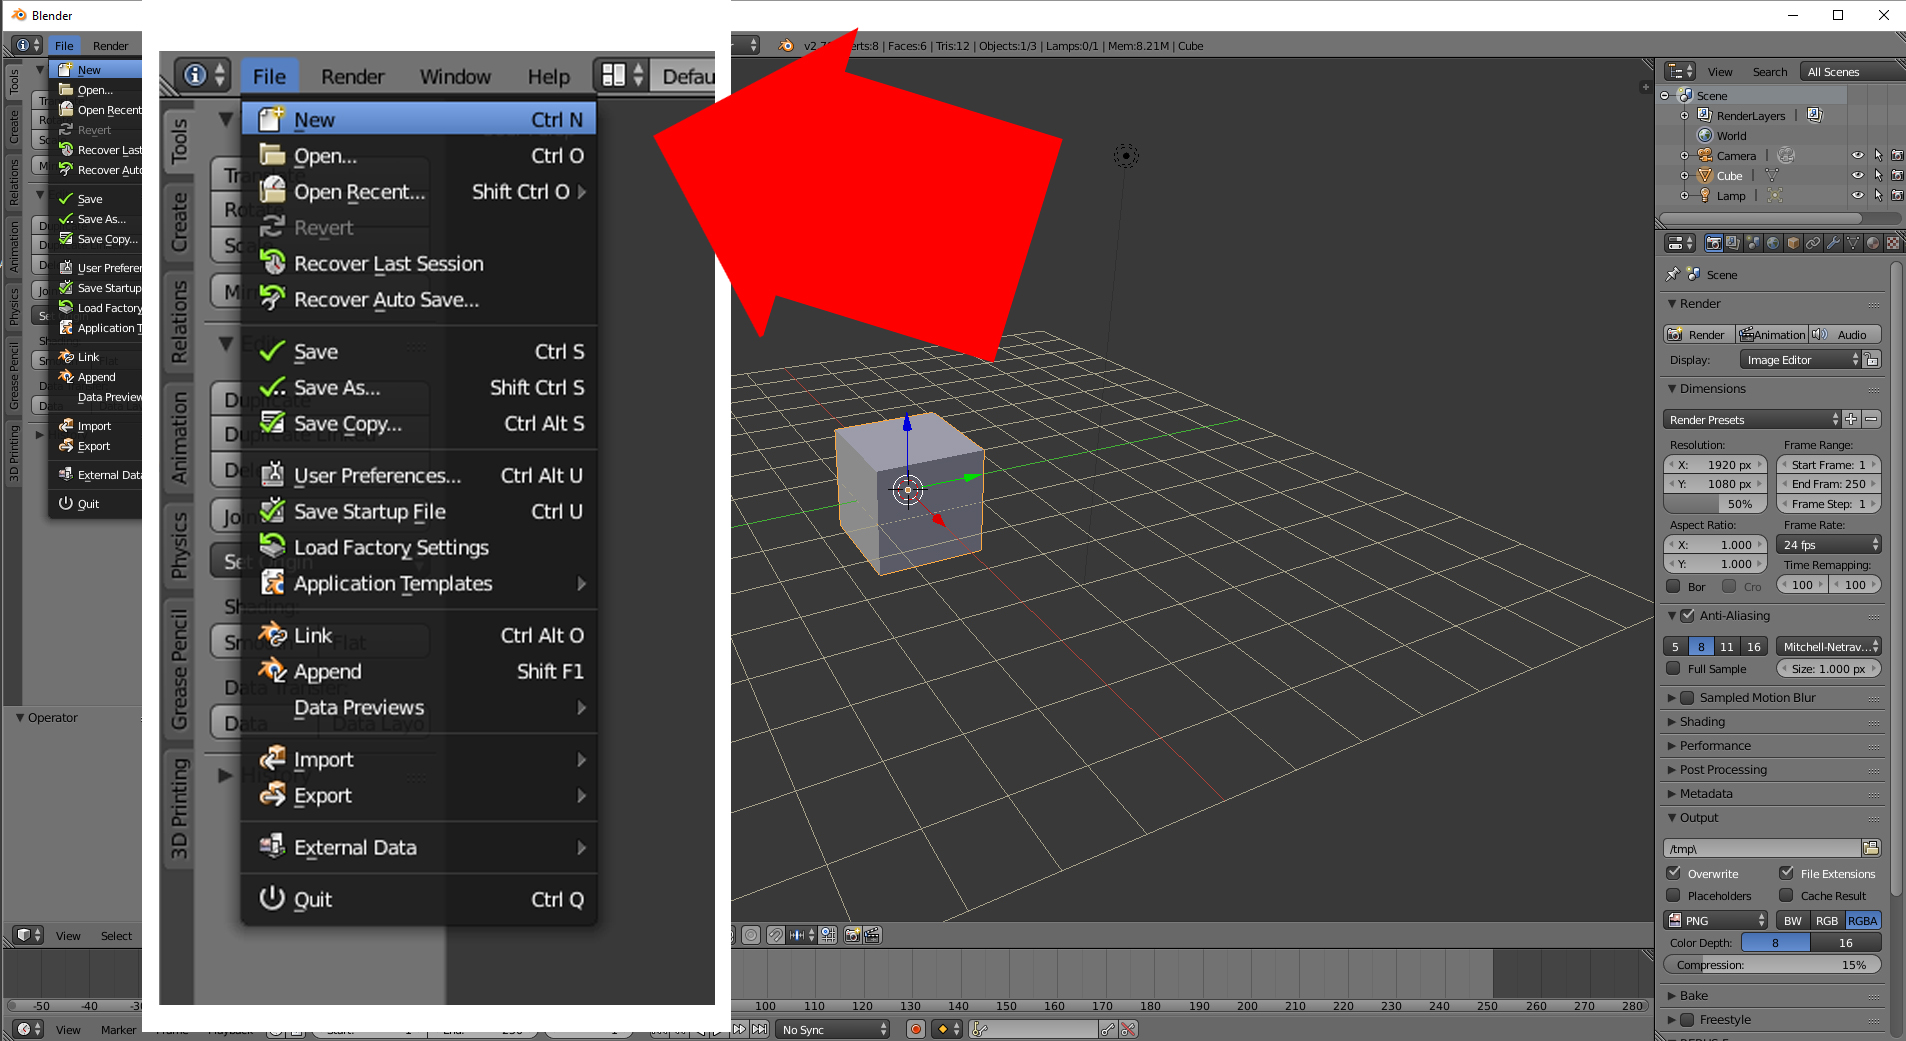Click the World globe icon in outliner

tap(1705, 135)
